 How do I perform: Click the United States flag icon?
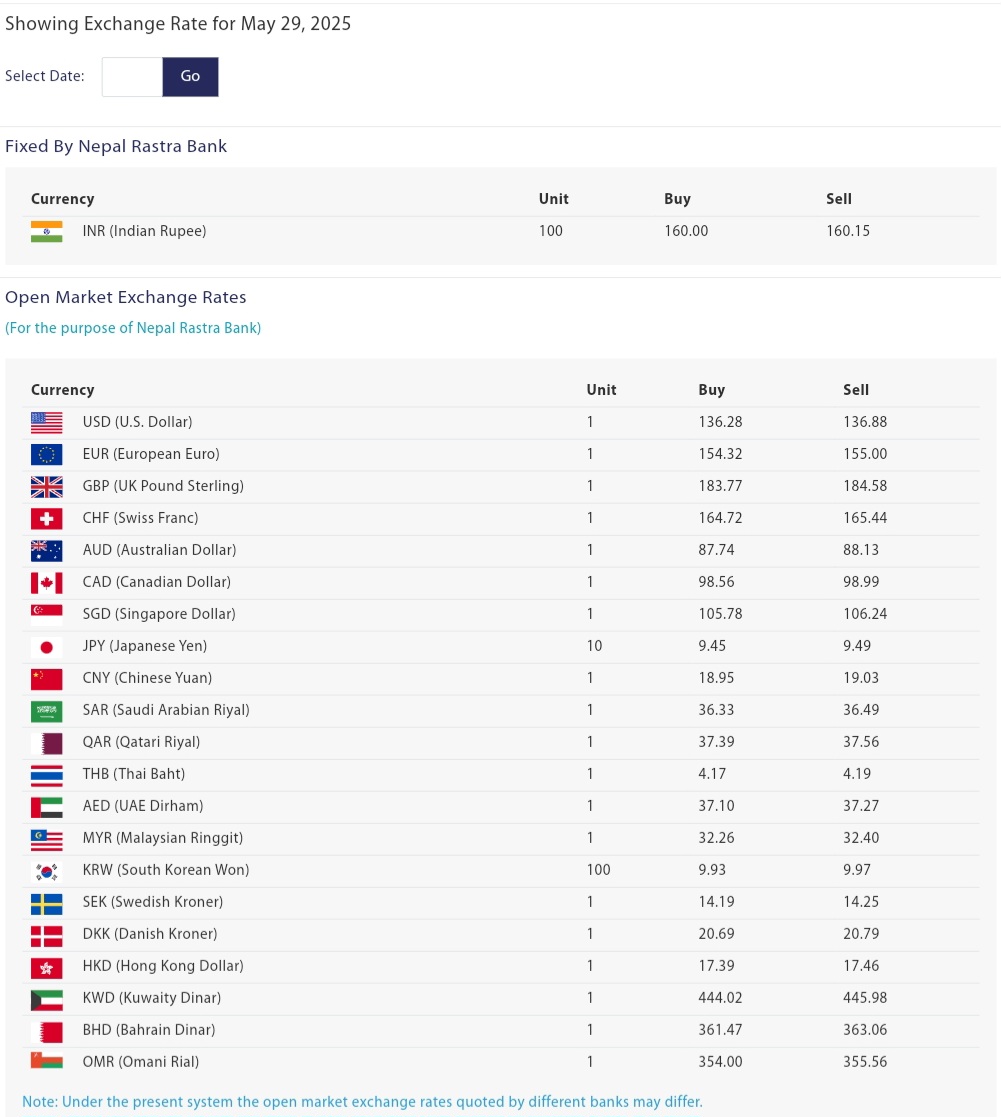(47, 422)
